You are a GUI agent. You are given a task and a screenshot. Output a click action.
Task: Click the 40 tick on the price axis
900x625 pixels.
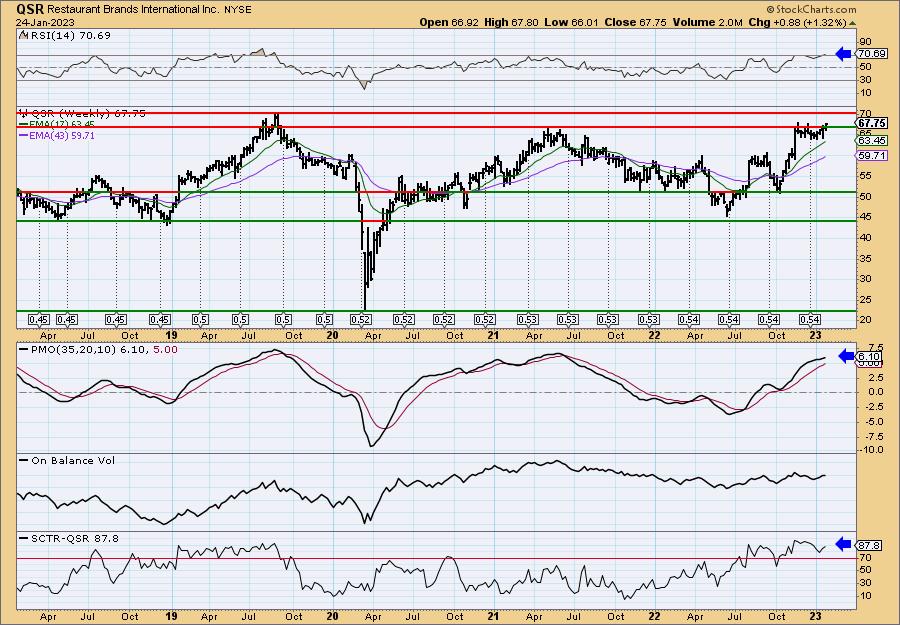[865, 238]
